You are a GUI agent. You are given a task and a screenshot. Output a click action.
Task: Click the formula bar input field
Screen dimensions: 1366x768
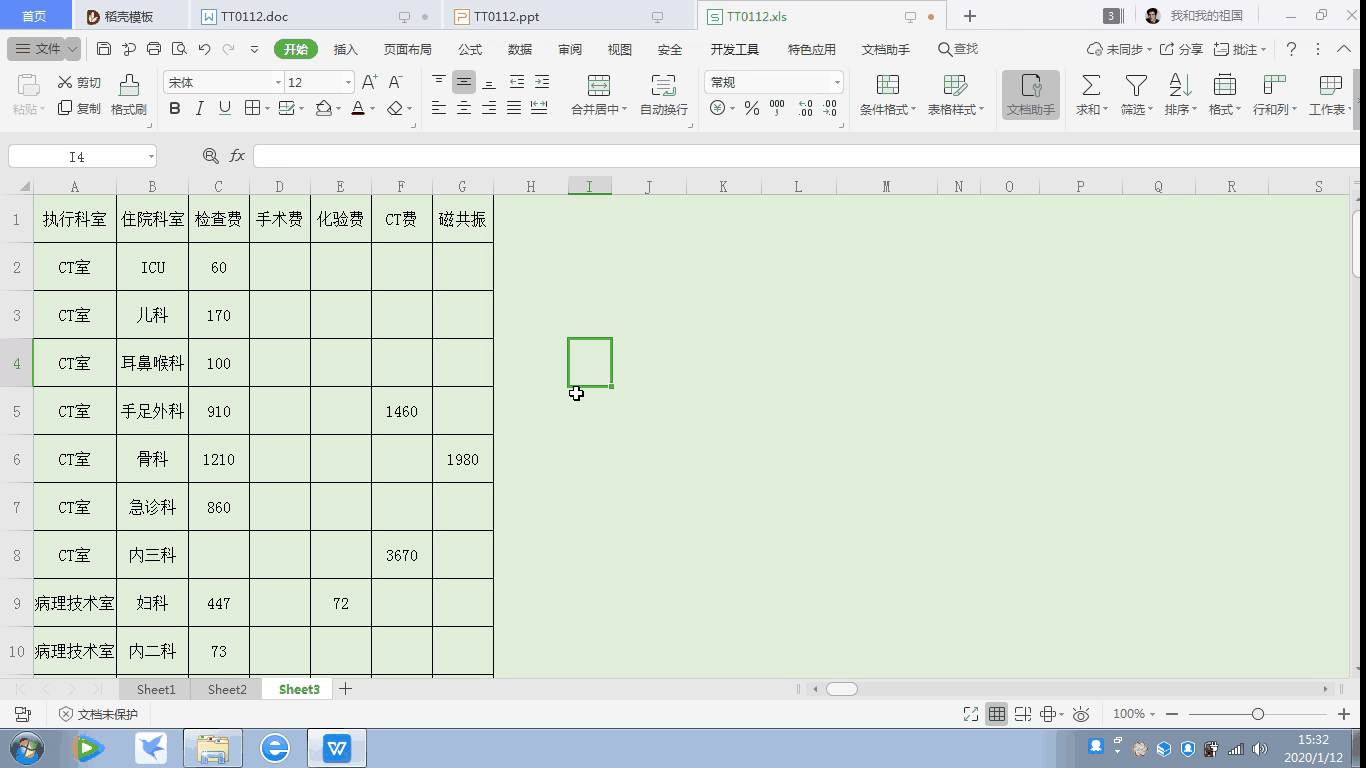tap(808, 156)
